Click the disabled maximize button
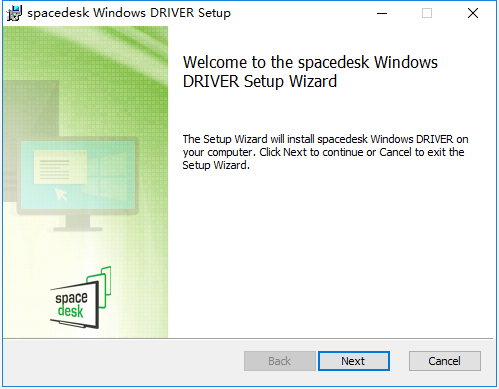 [427, 13]
